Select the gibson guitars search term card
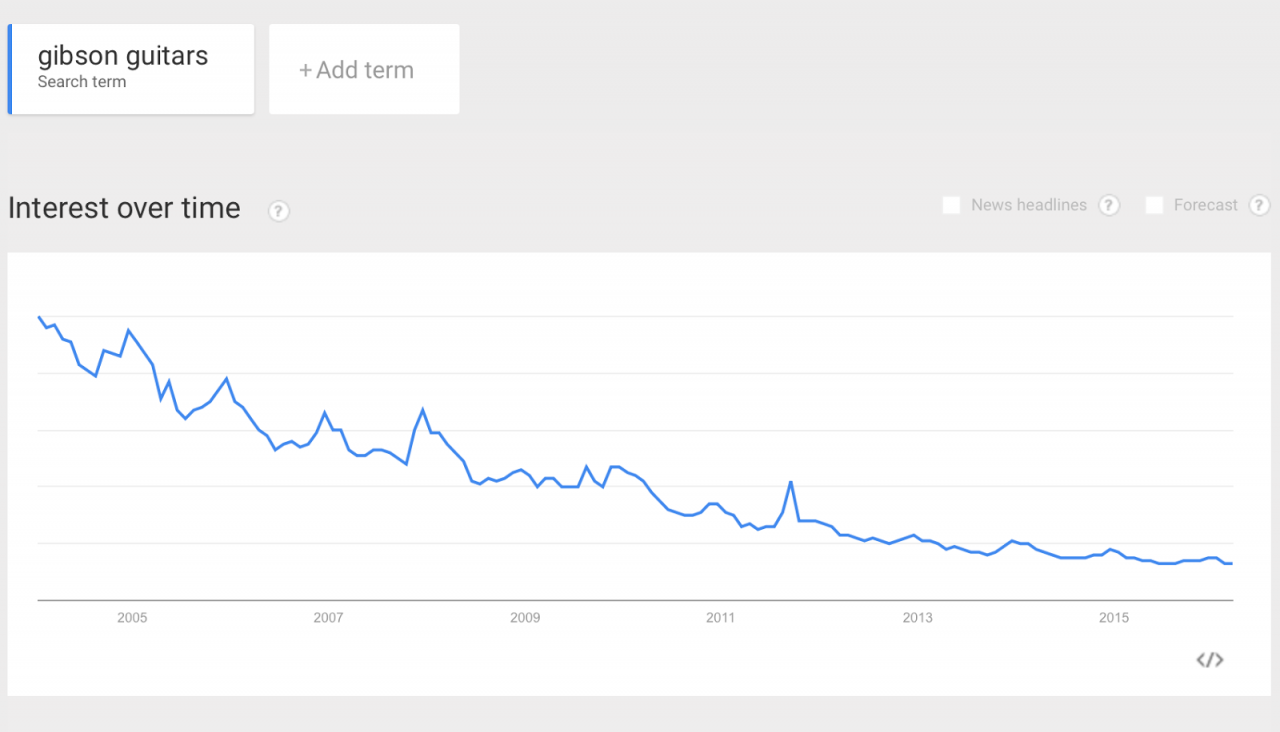 click(131, 69)
